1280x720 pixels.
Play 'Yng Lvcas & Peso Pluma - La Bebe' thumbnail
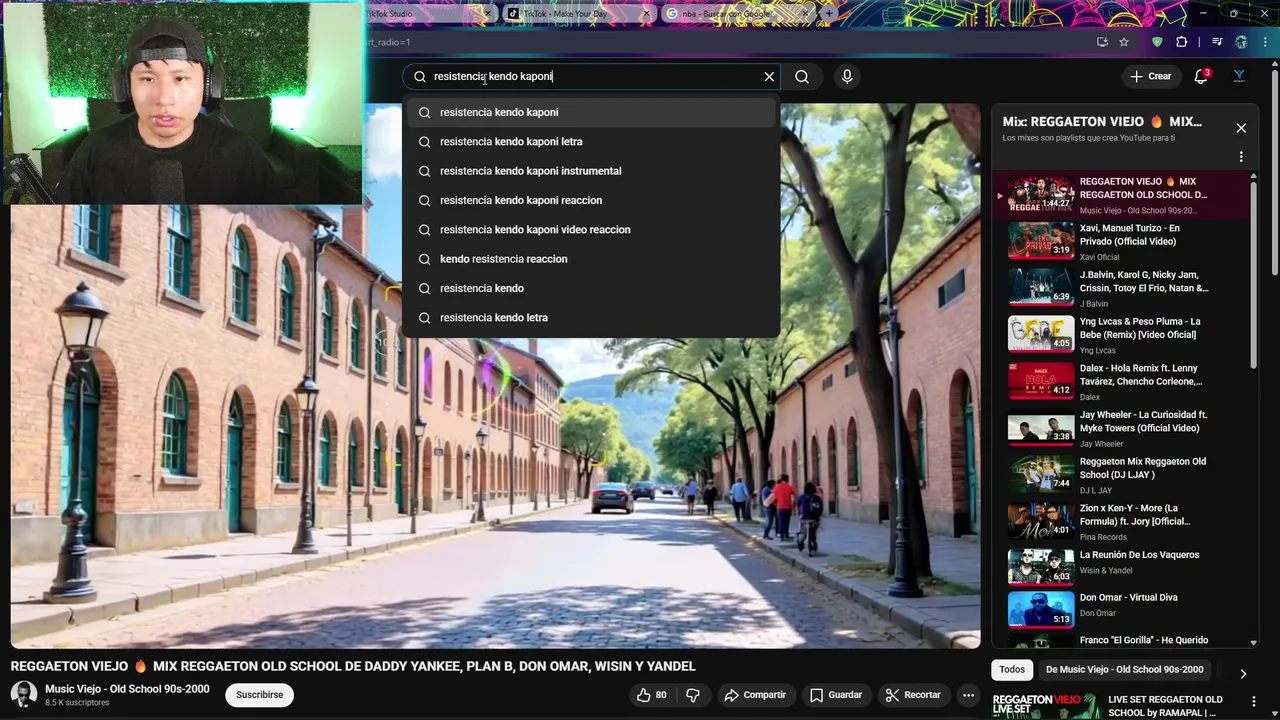pos(1041,333)
